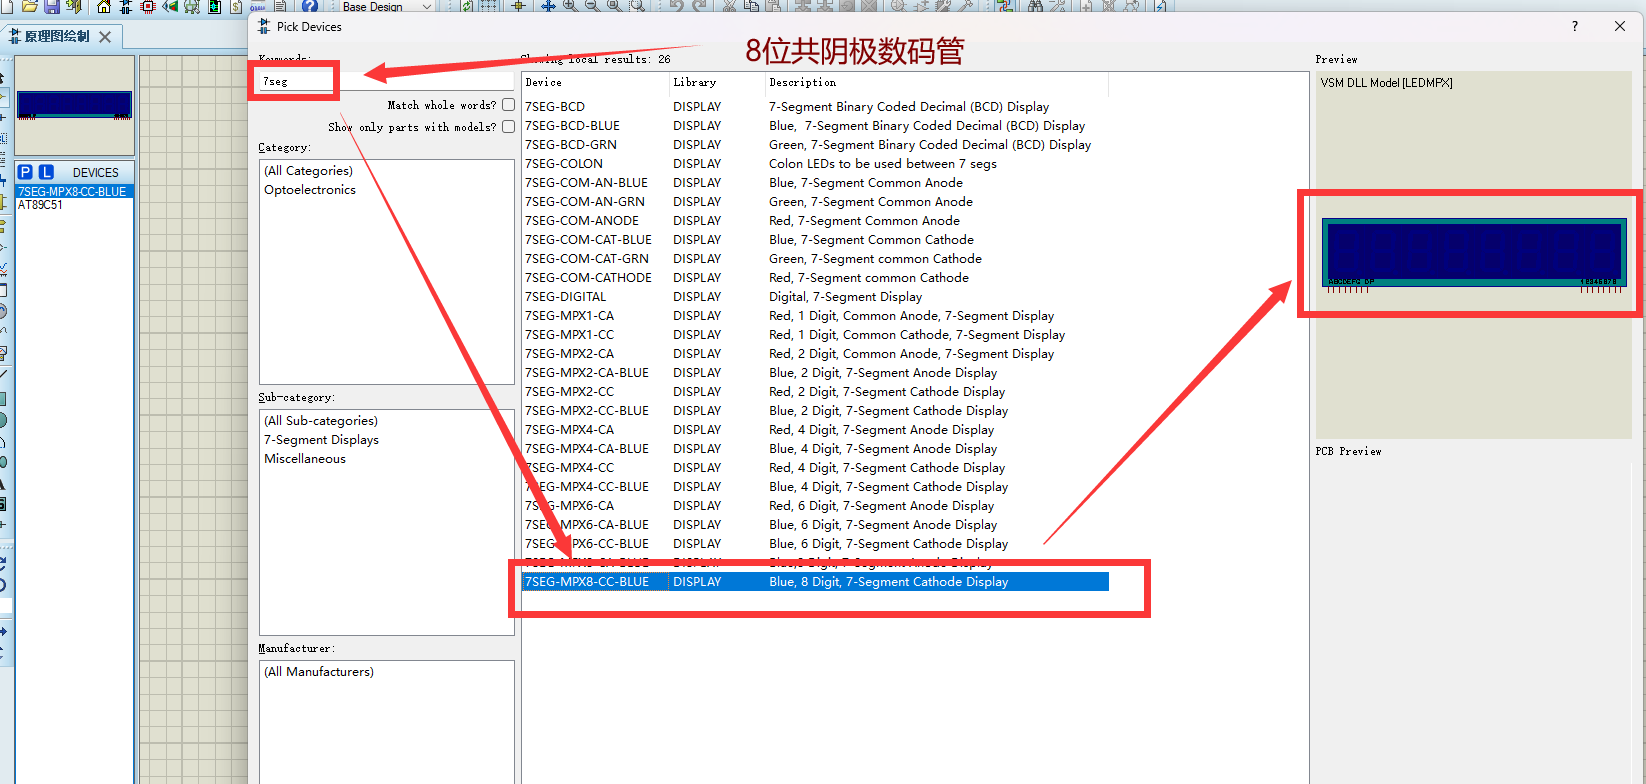Select (All Manufacturers) entry
Screen dimensions: 1646x784
coord(319,672)
